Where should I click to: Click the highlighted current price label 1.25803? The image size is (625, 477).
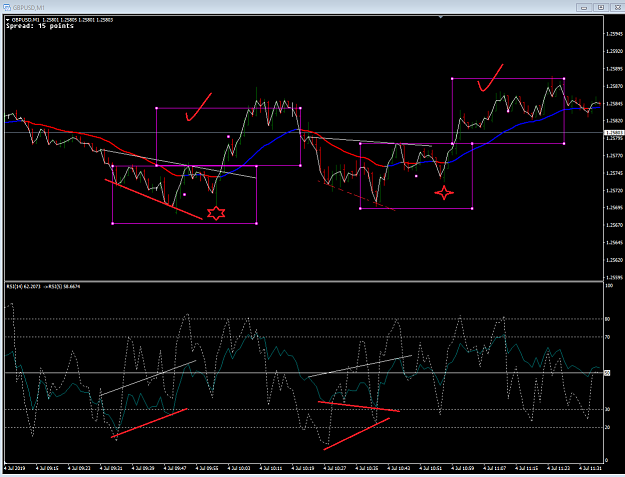(x=613, y=133)
